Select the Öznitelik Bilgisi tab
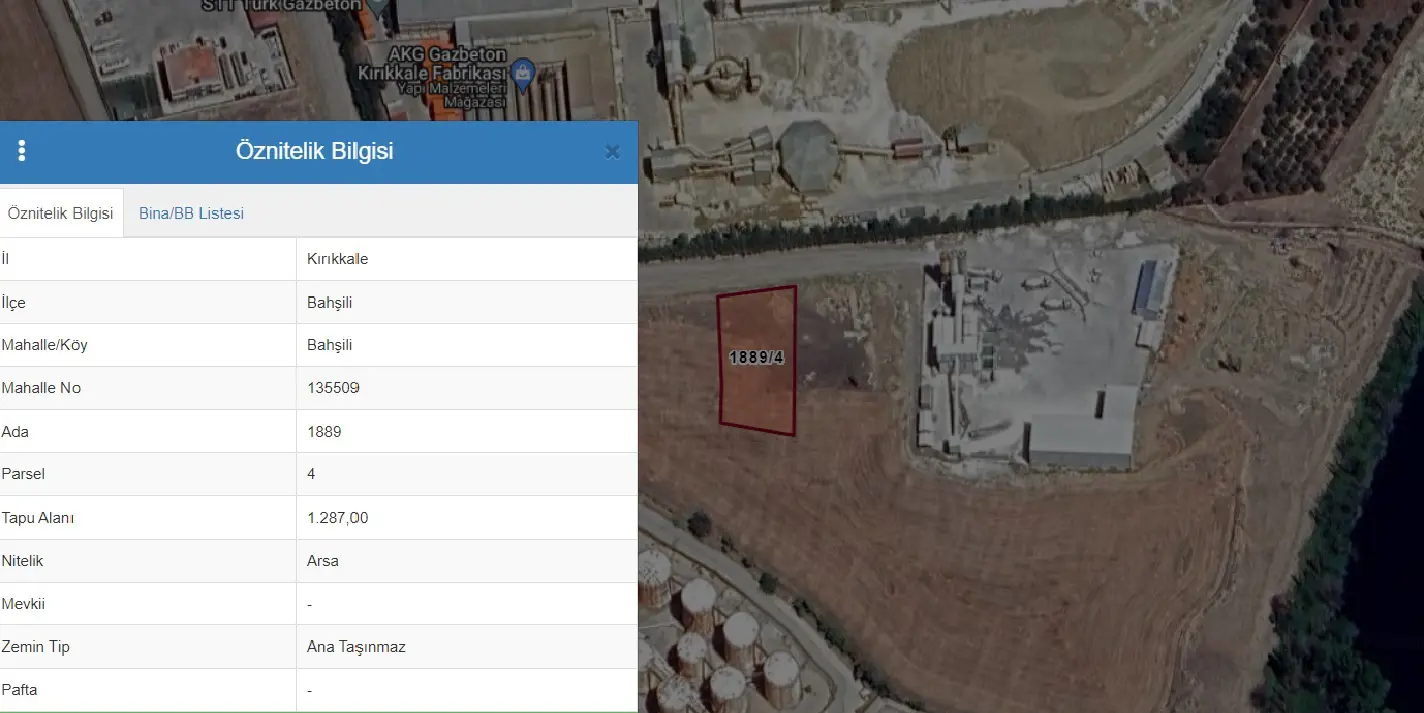The image size is (1424, 713). click(61, 213)
